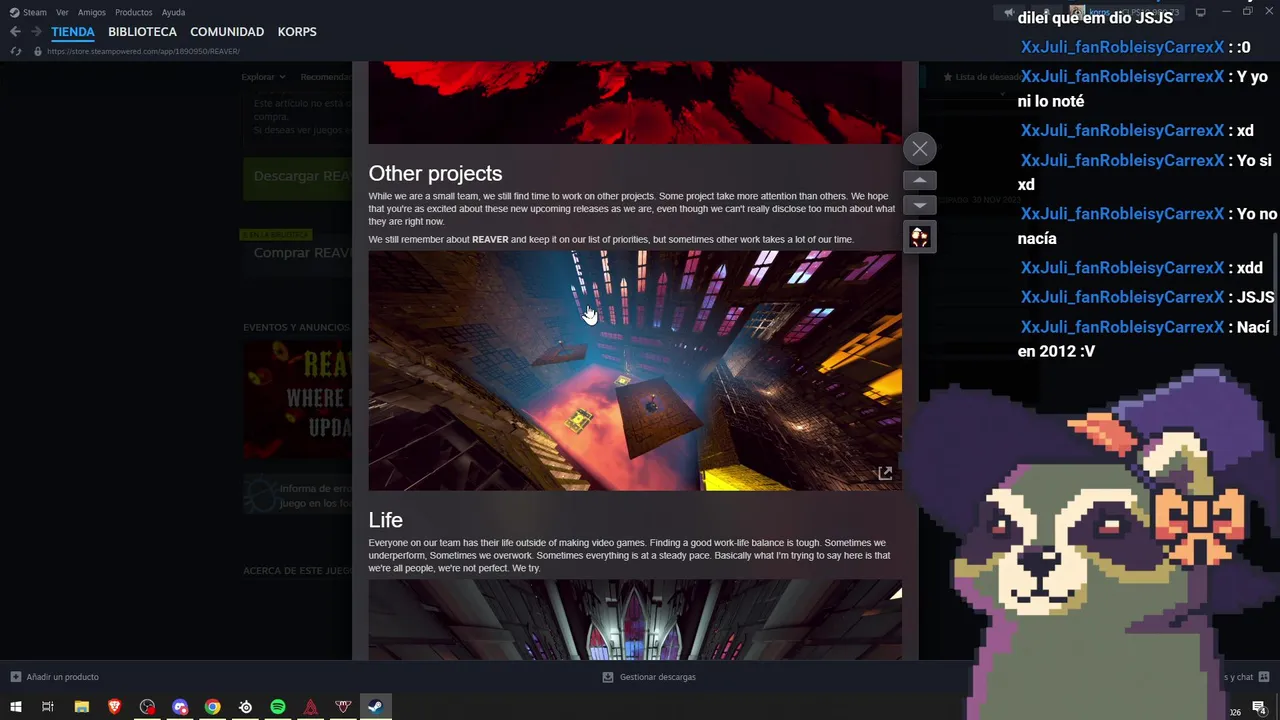
Task: Open Spotify from the taskbar
Action: tap(278, 707)
